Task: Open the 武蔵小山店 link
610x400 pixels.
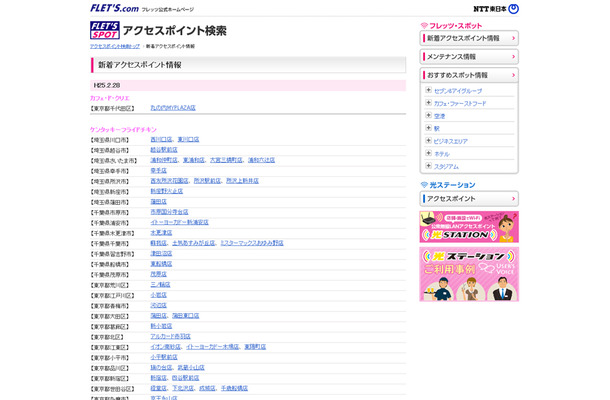Action: (191, 367)
